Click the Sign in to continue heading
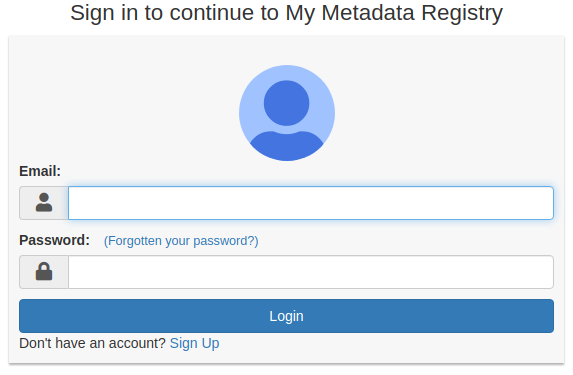The width and height of the screenshot is (573, 375). click(286, 13)
